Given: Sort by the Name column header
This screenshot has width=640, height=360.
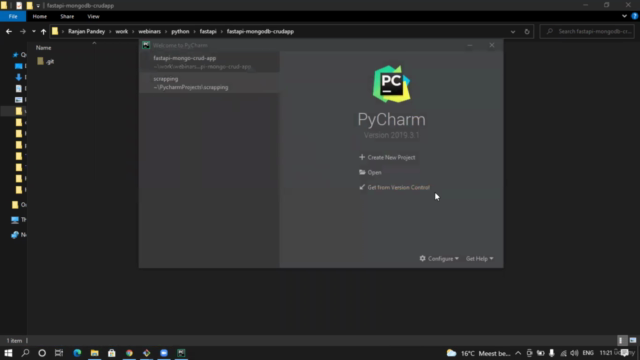Looking at the screenshot, I should (44, 48).
